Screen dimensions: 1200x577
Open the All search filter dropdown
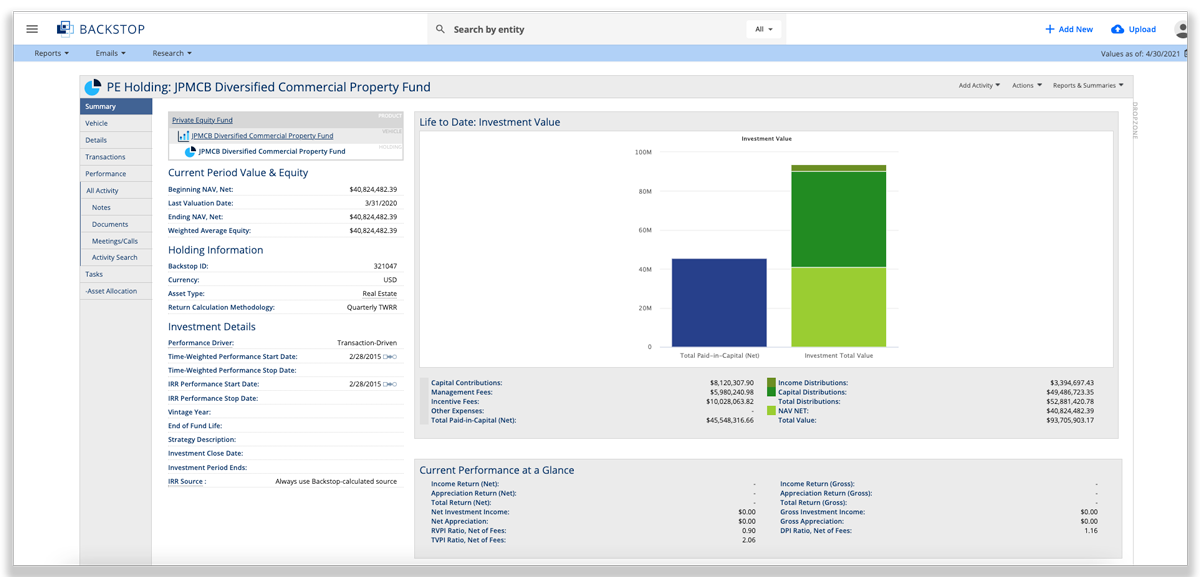764,29
